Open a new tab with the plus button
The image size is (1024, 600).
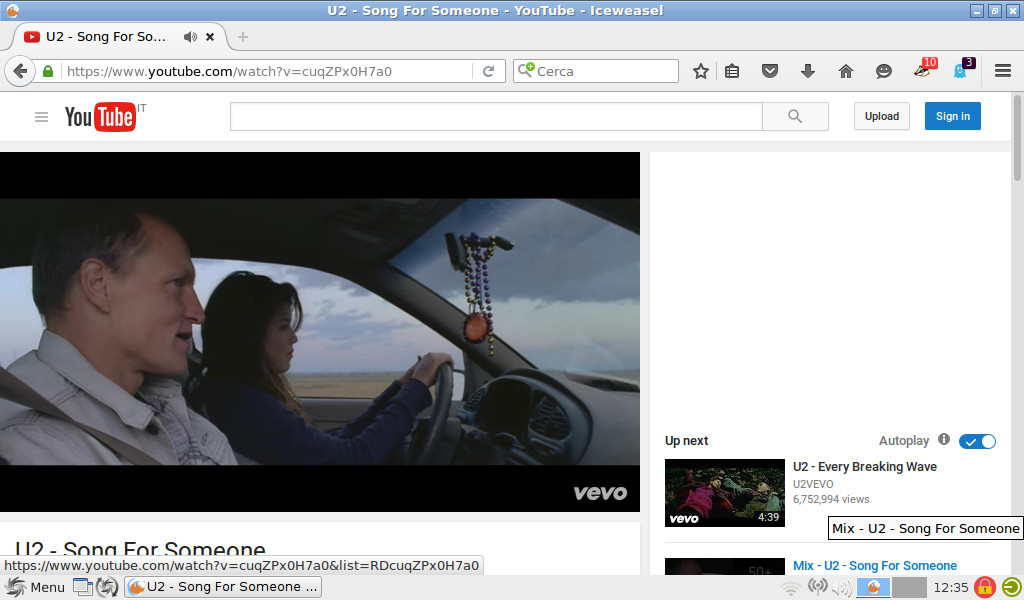[x=243, y=37]
